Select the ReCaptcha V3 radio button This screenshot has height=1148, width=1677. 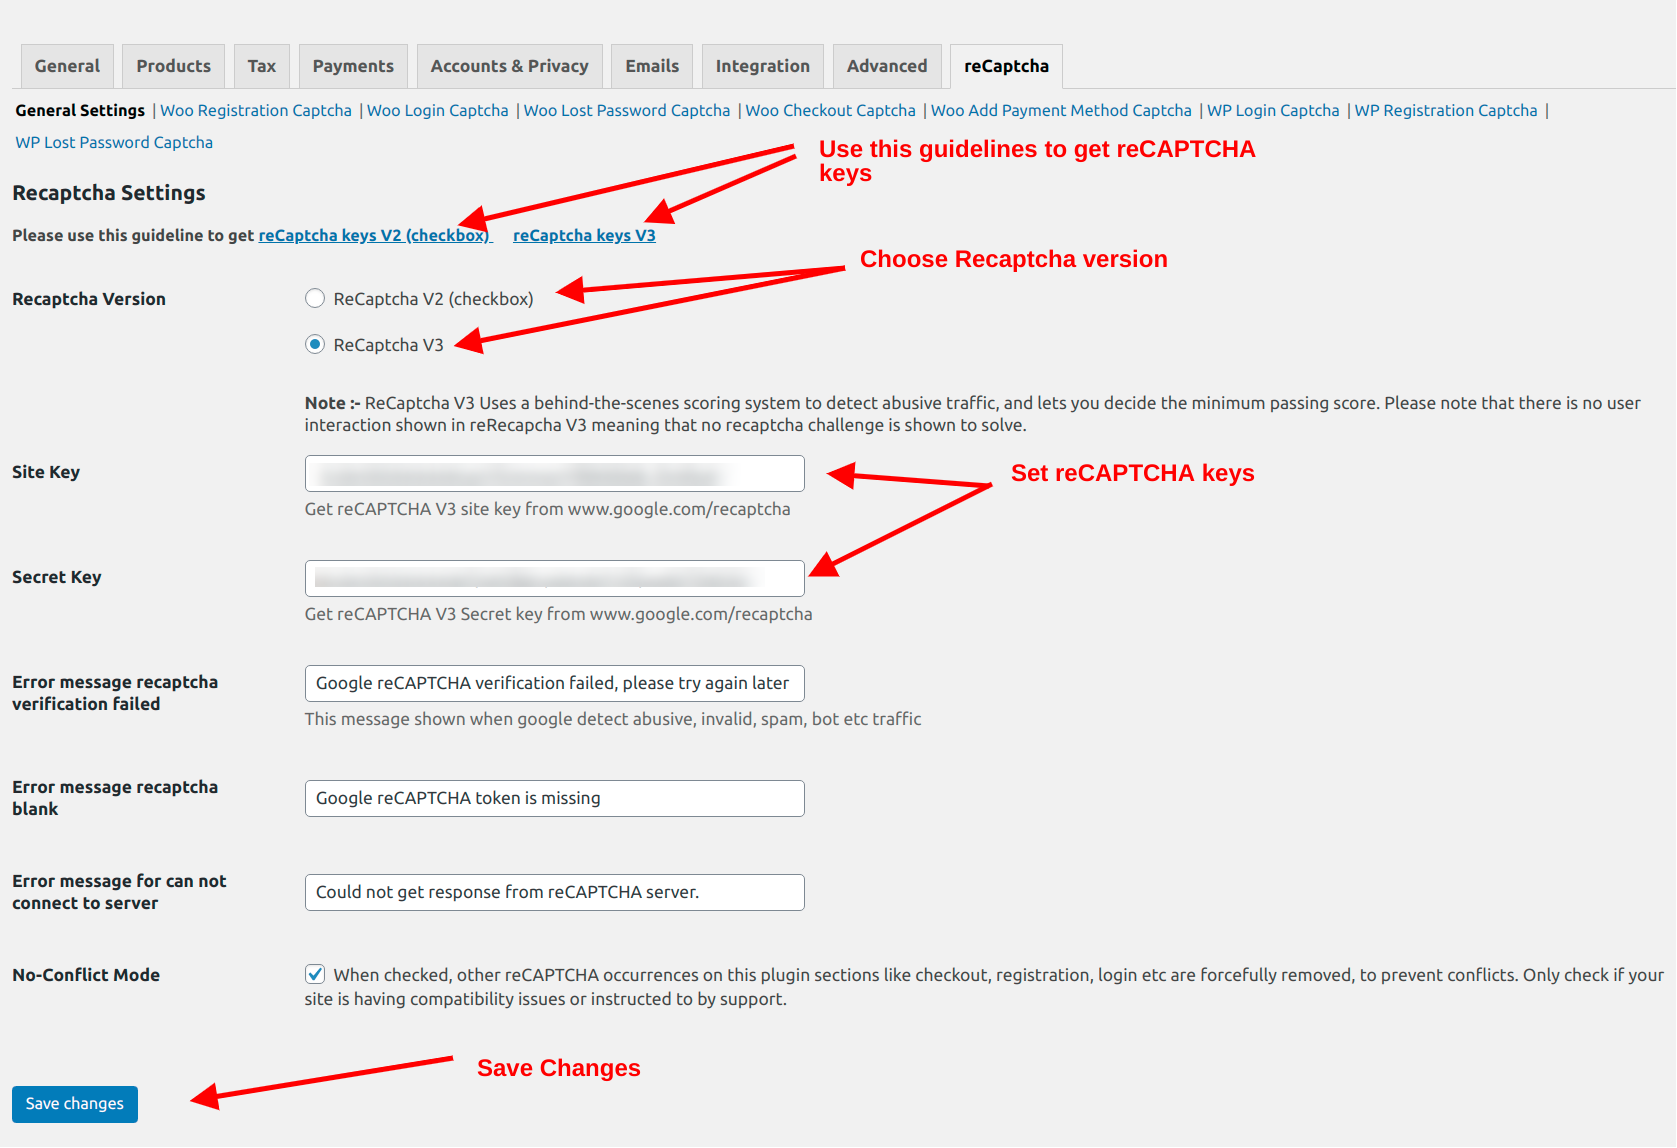[x=314, y=344]
